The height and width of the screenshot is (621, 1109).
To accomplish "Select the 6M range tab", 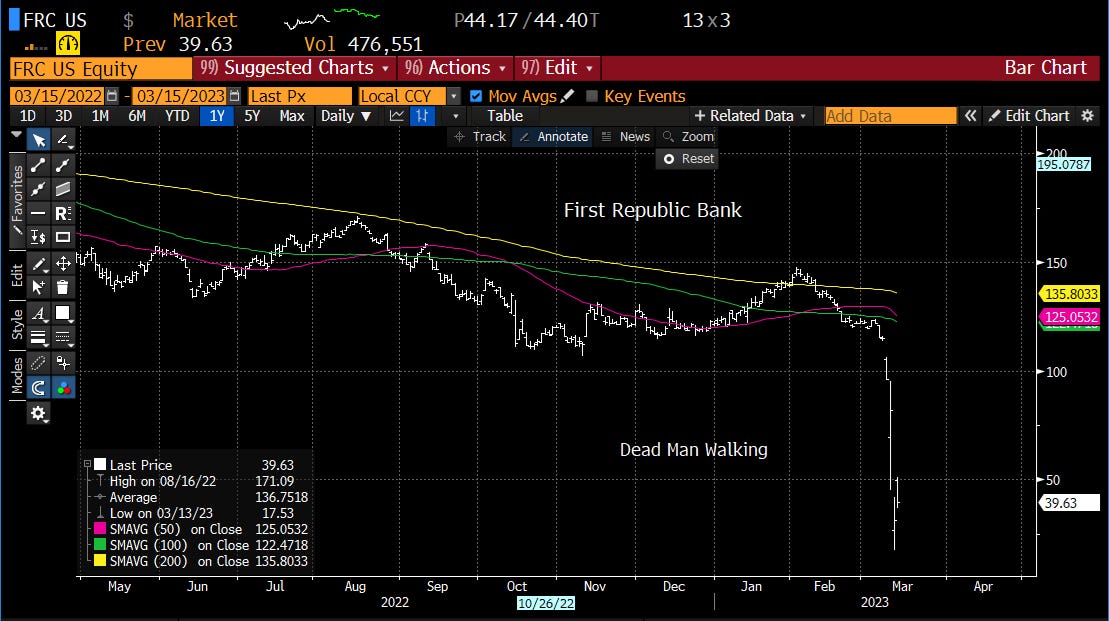I will click(x=137, y=116).
